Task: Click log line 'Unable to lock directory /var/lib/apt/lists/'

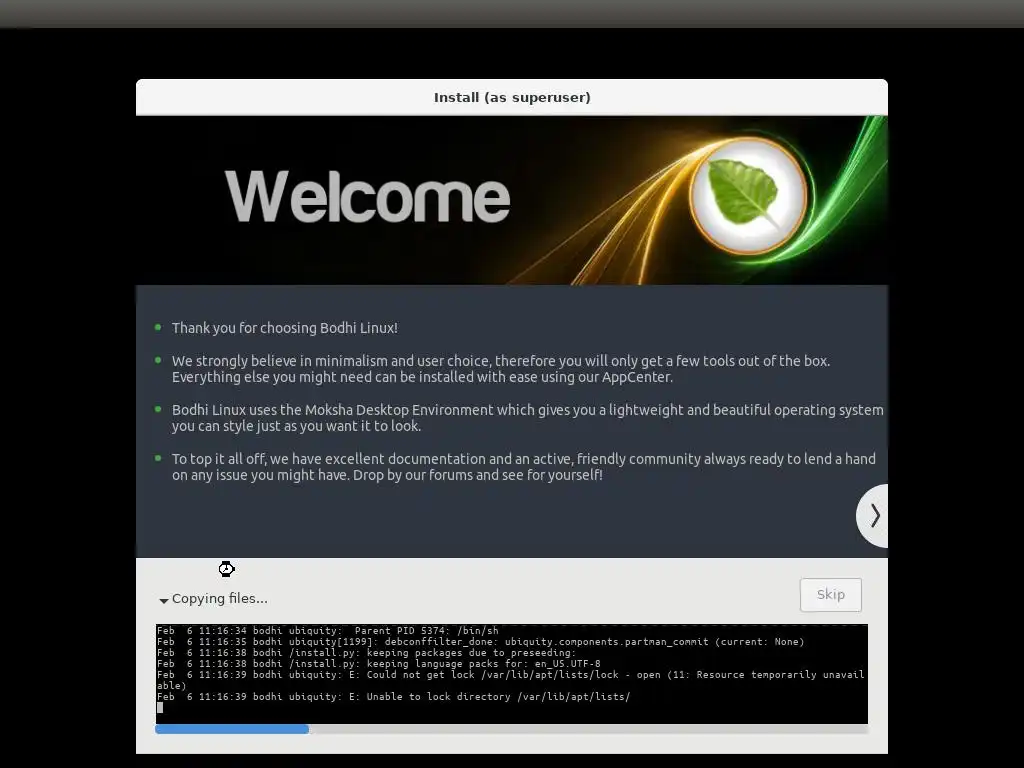Action: [x=394, y=697]
